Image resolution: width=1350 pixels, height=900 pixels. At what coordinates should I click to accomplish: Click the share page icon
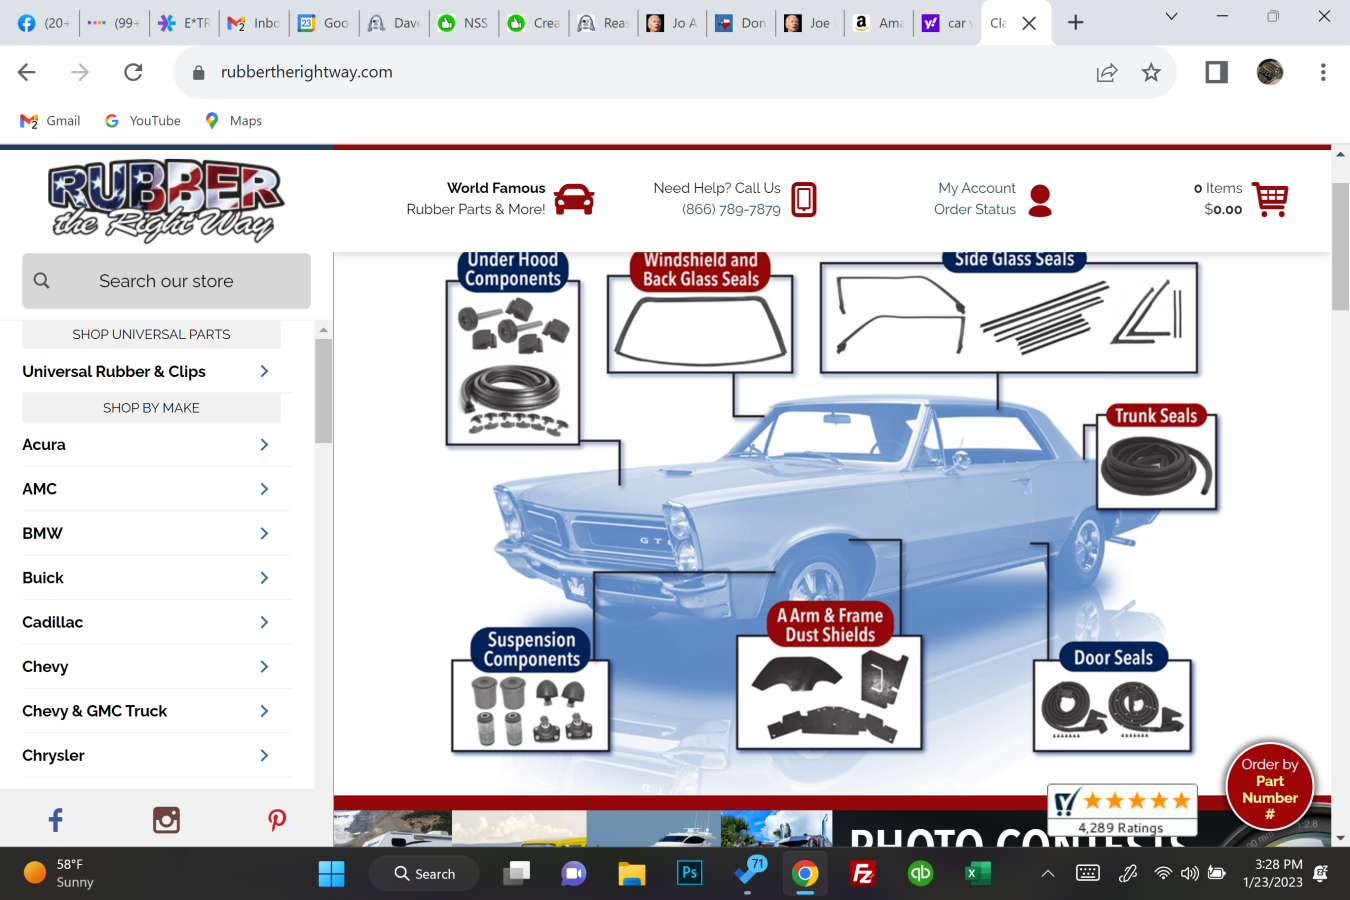click(1107, 72)
